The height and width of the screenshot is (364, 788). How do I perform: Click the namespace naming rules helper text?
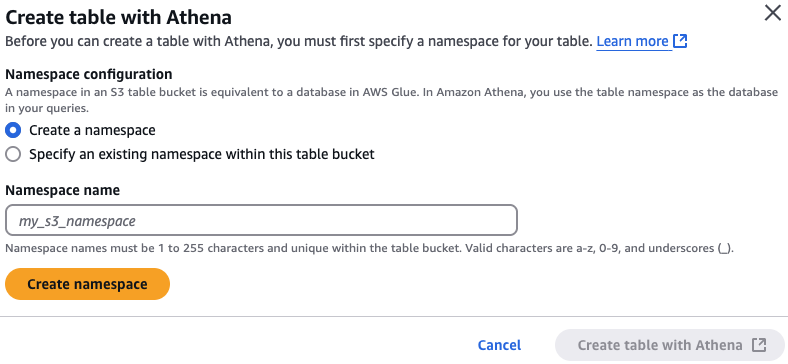click(x=369, y=249)
